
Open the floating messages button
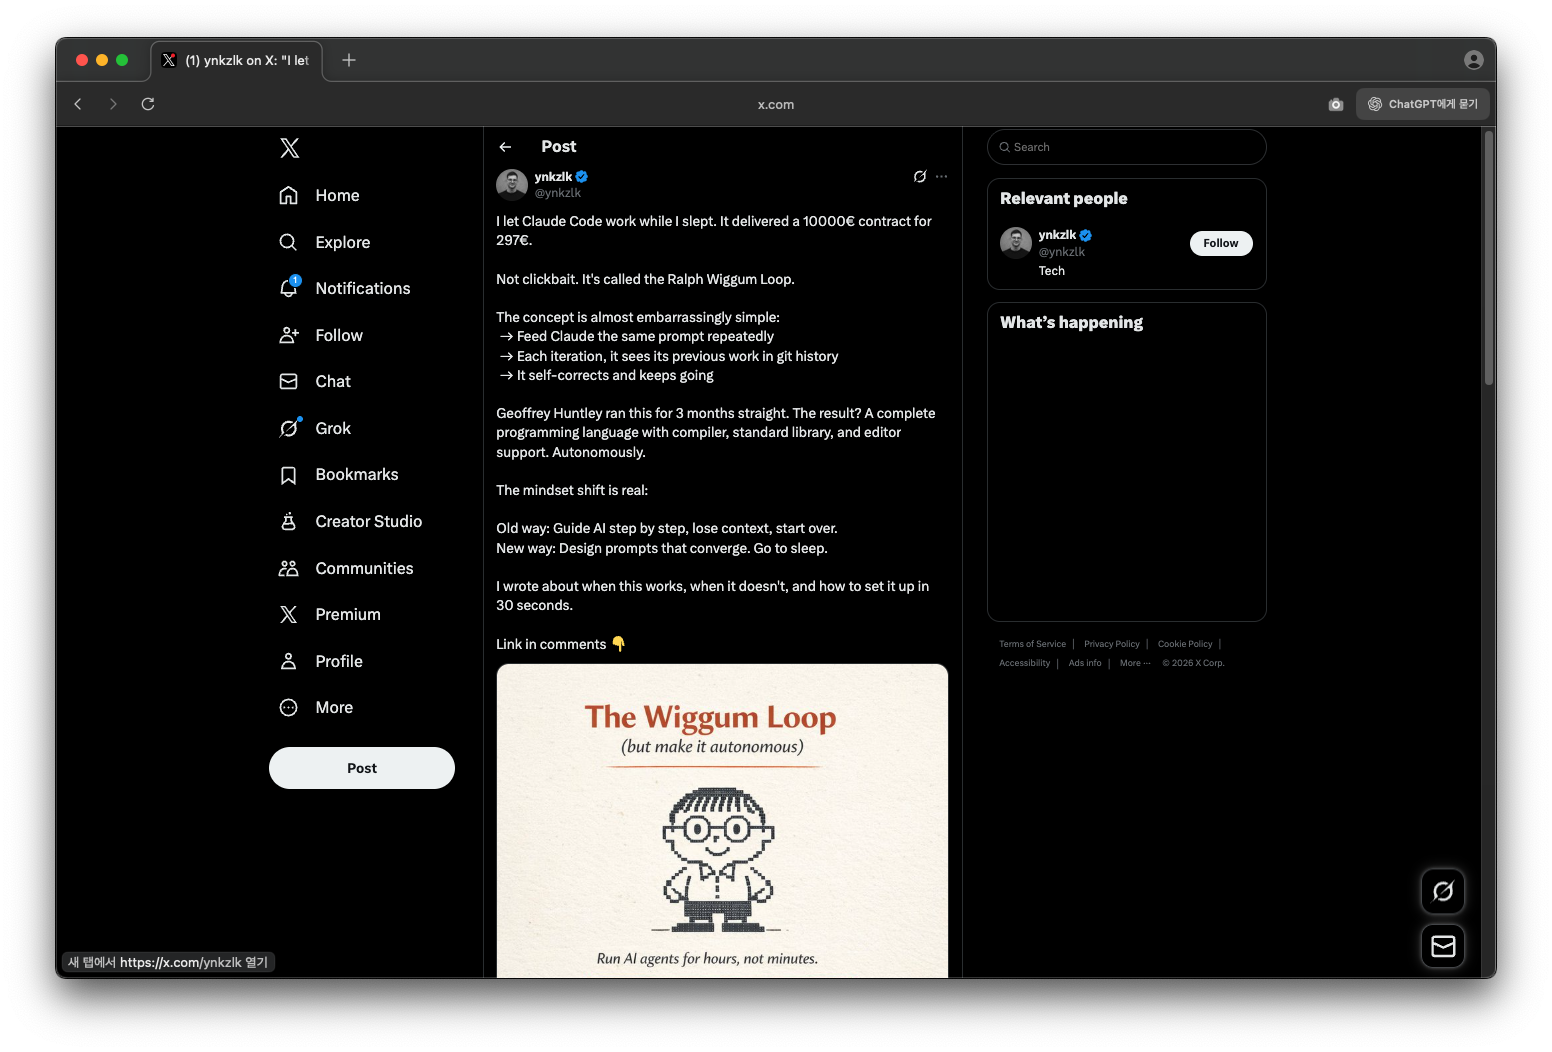click(1443, 946)
